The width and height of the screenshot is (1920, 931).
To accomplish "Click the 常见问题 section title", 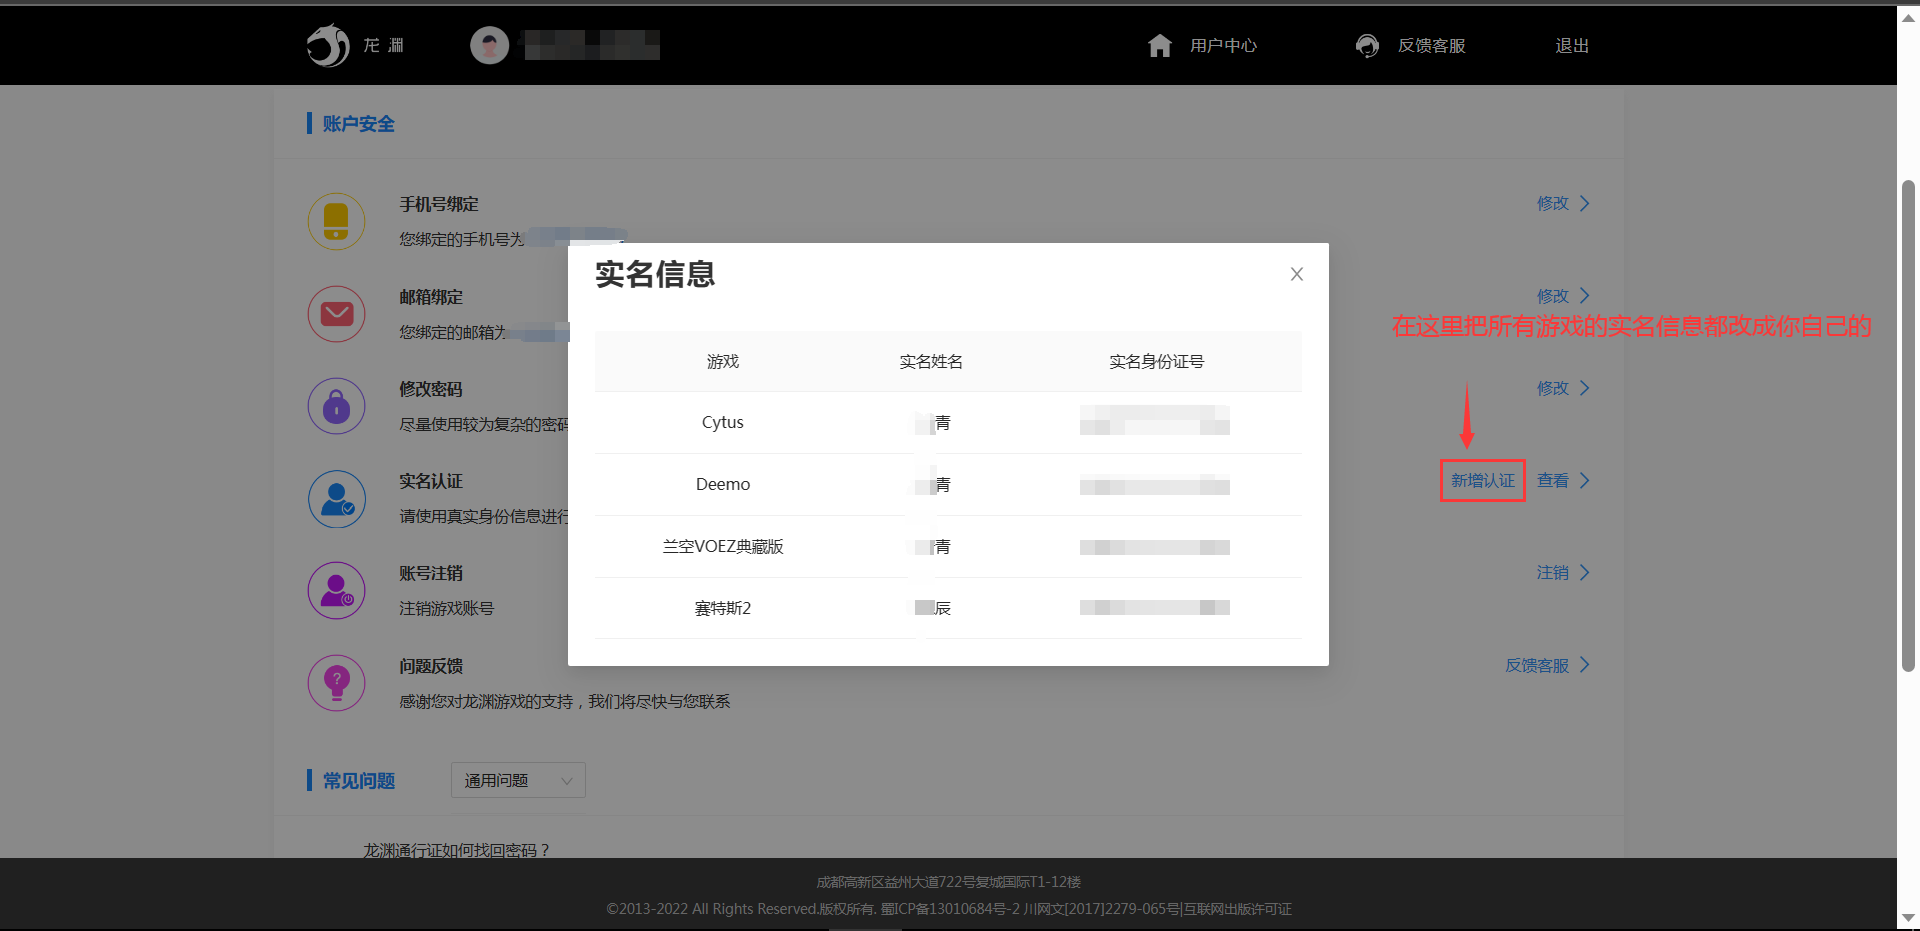I will click(x=358, y=781).
